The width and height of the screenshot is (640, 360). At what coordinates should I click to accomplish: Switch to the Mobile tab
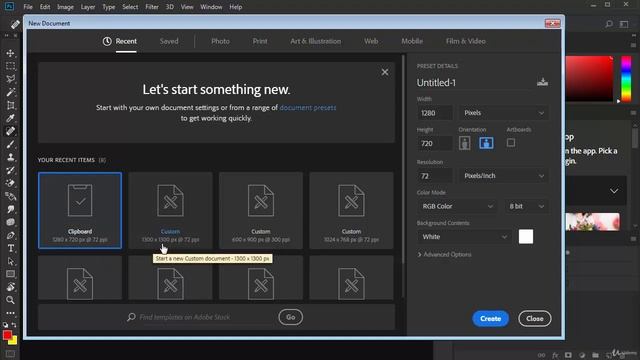pos(412,41)
